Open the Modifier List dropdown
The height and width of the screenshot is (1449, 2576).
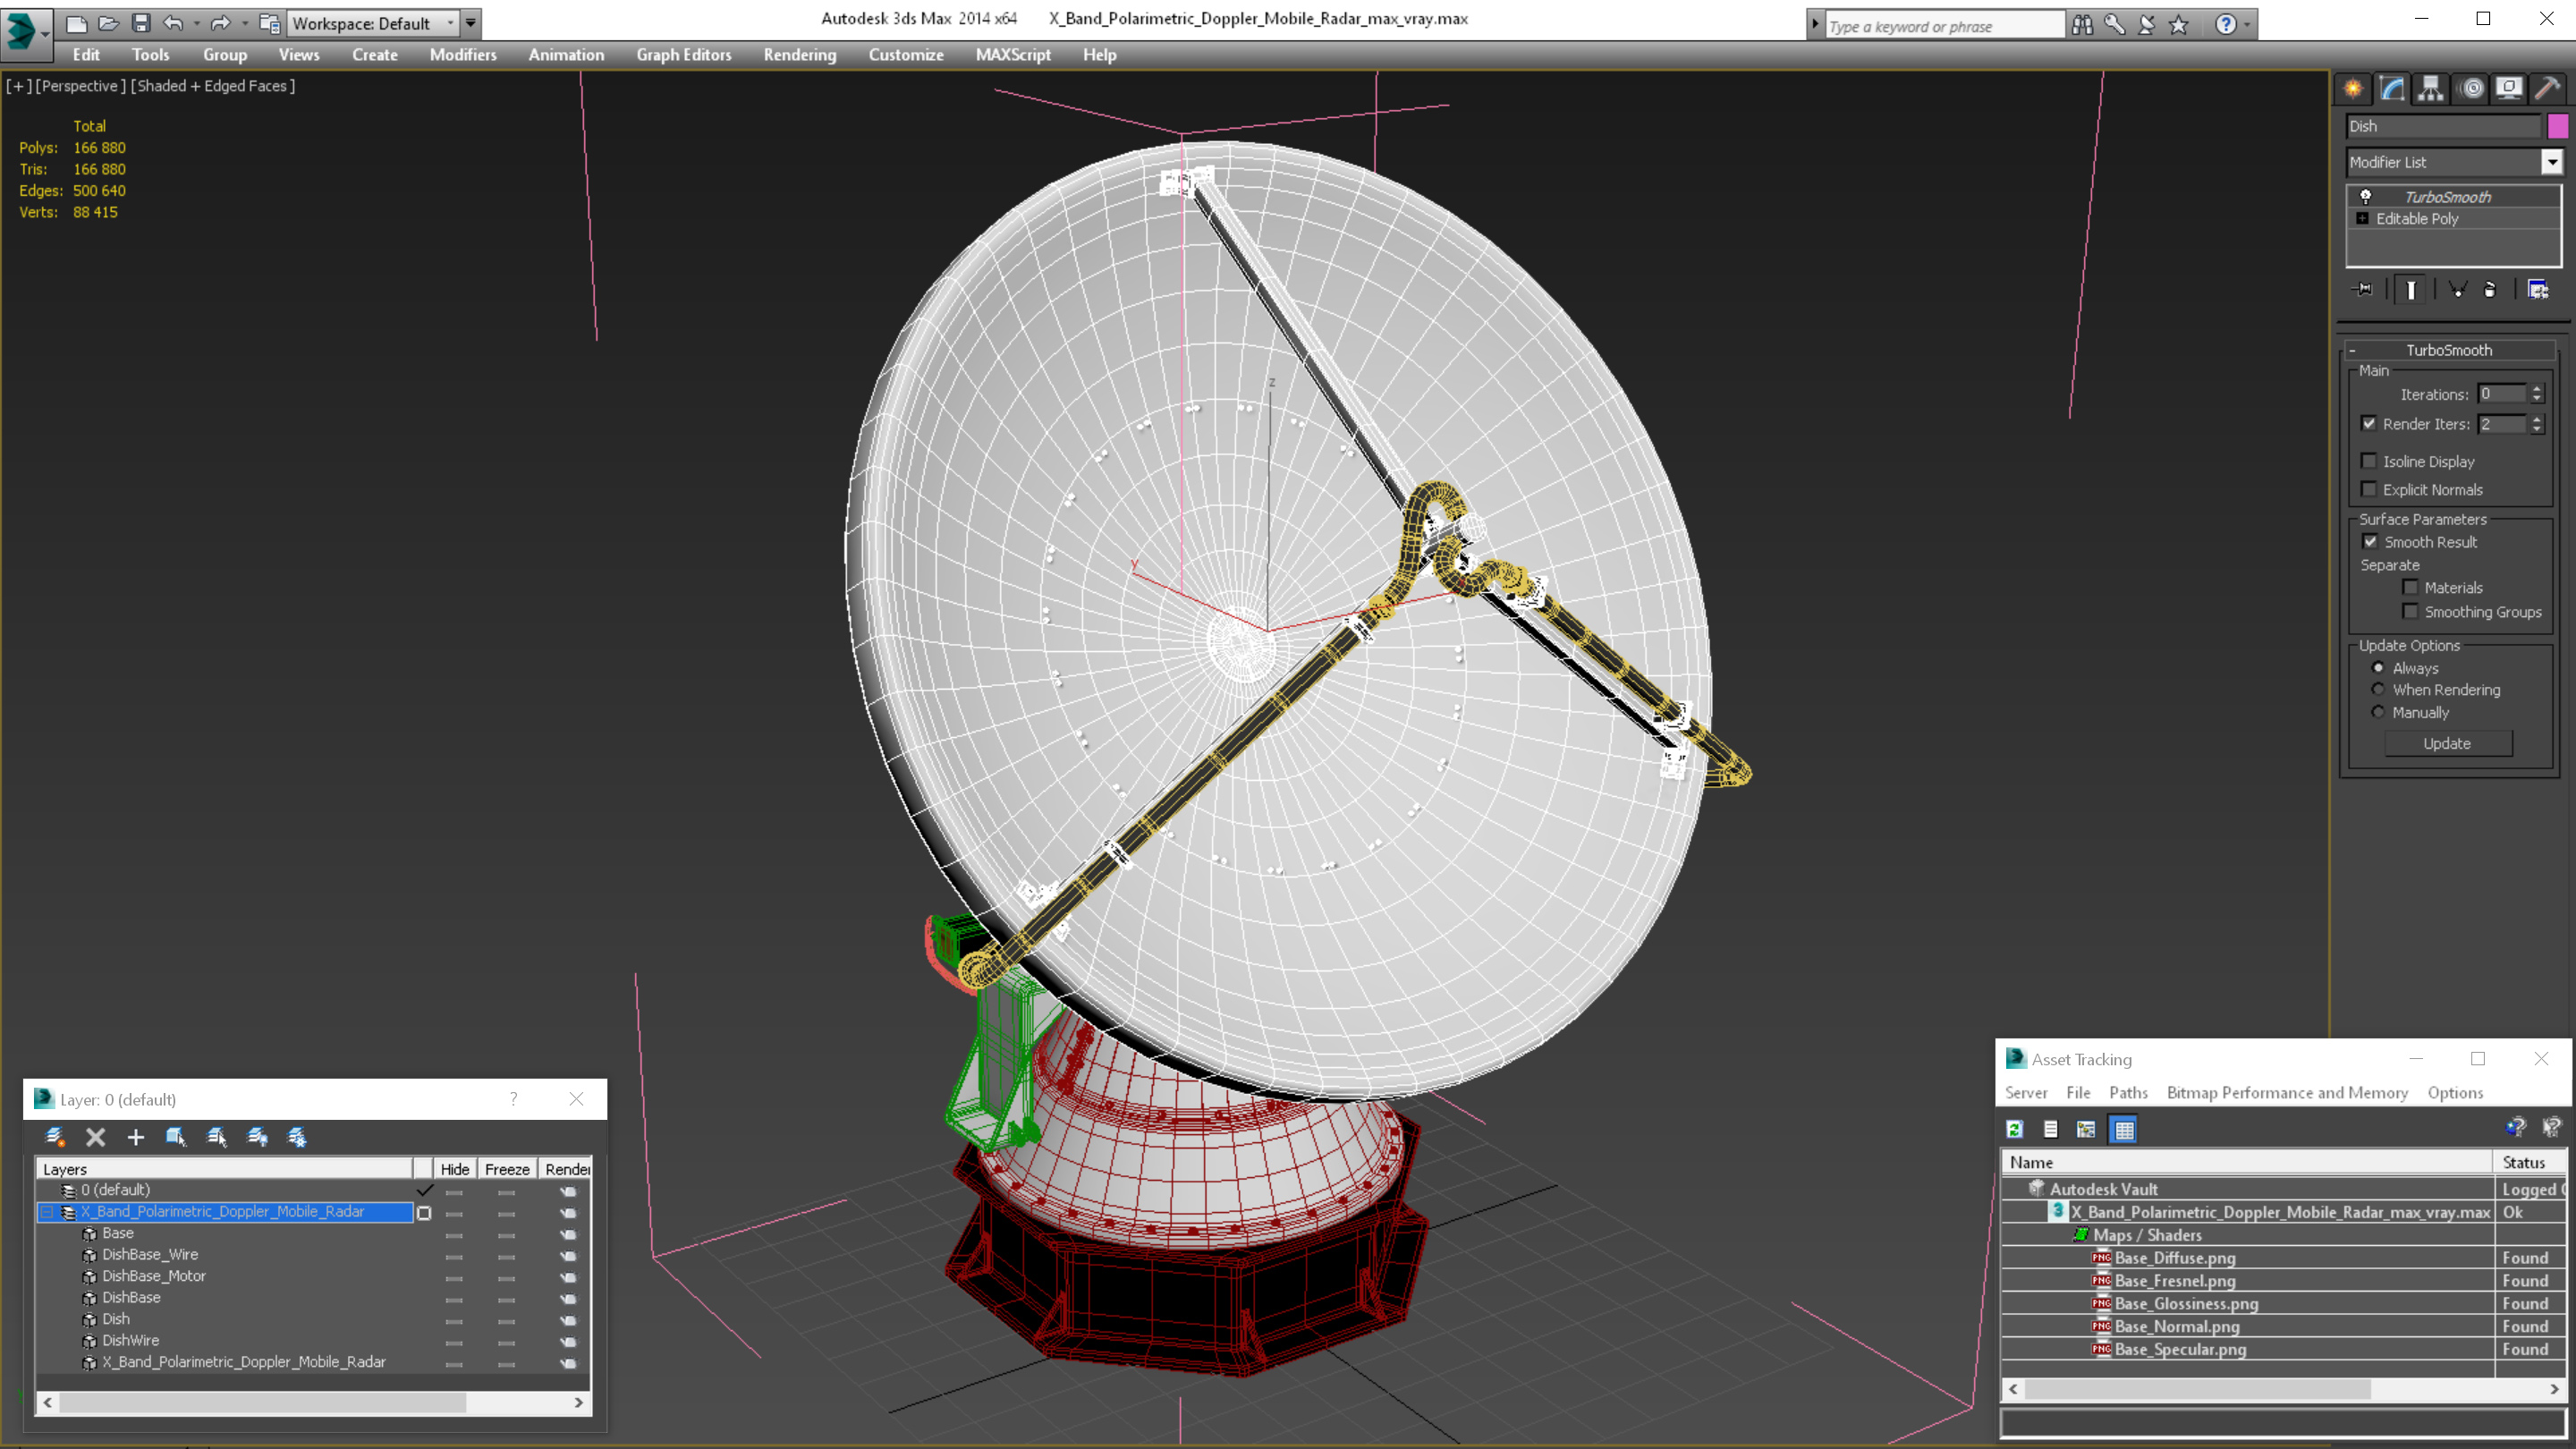2552,162
